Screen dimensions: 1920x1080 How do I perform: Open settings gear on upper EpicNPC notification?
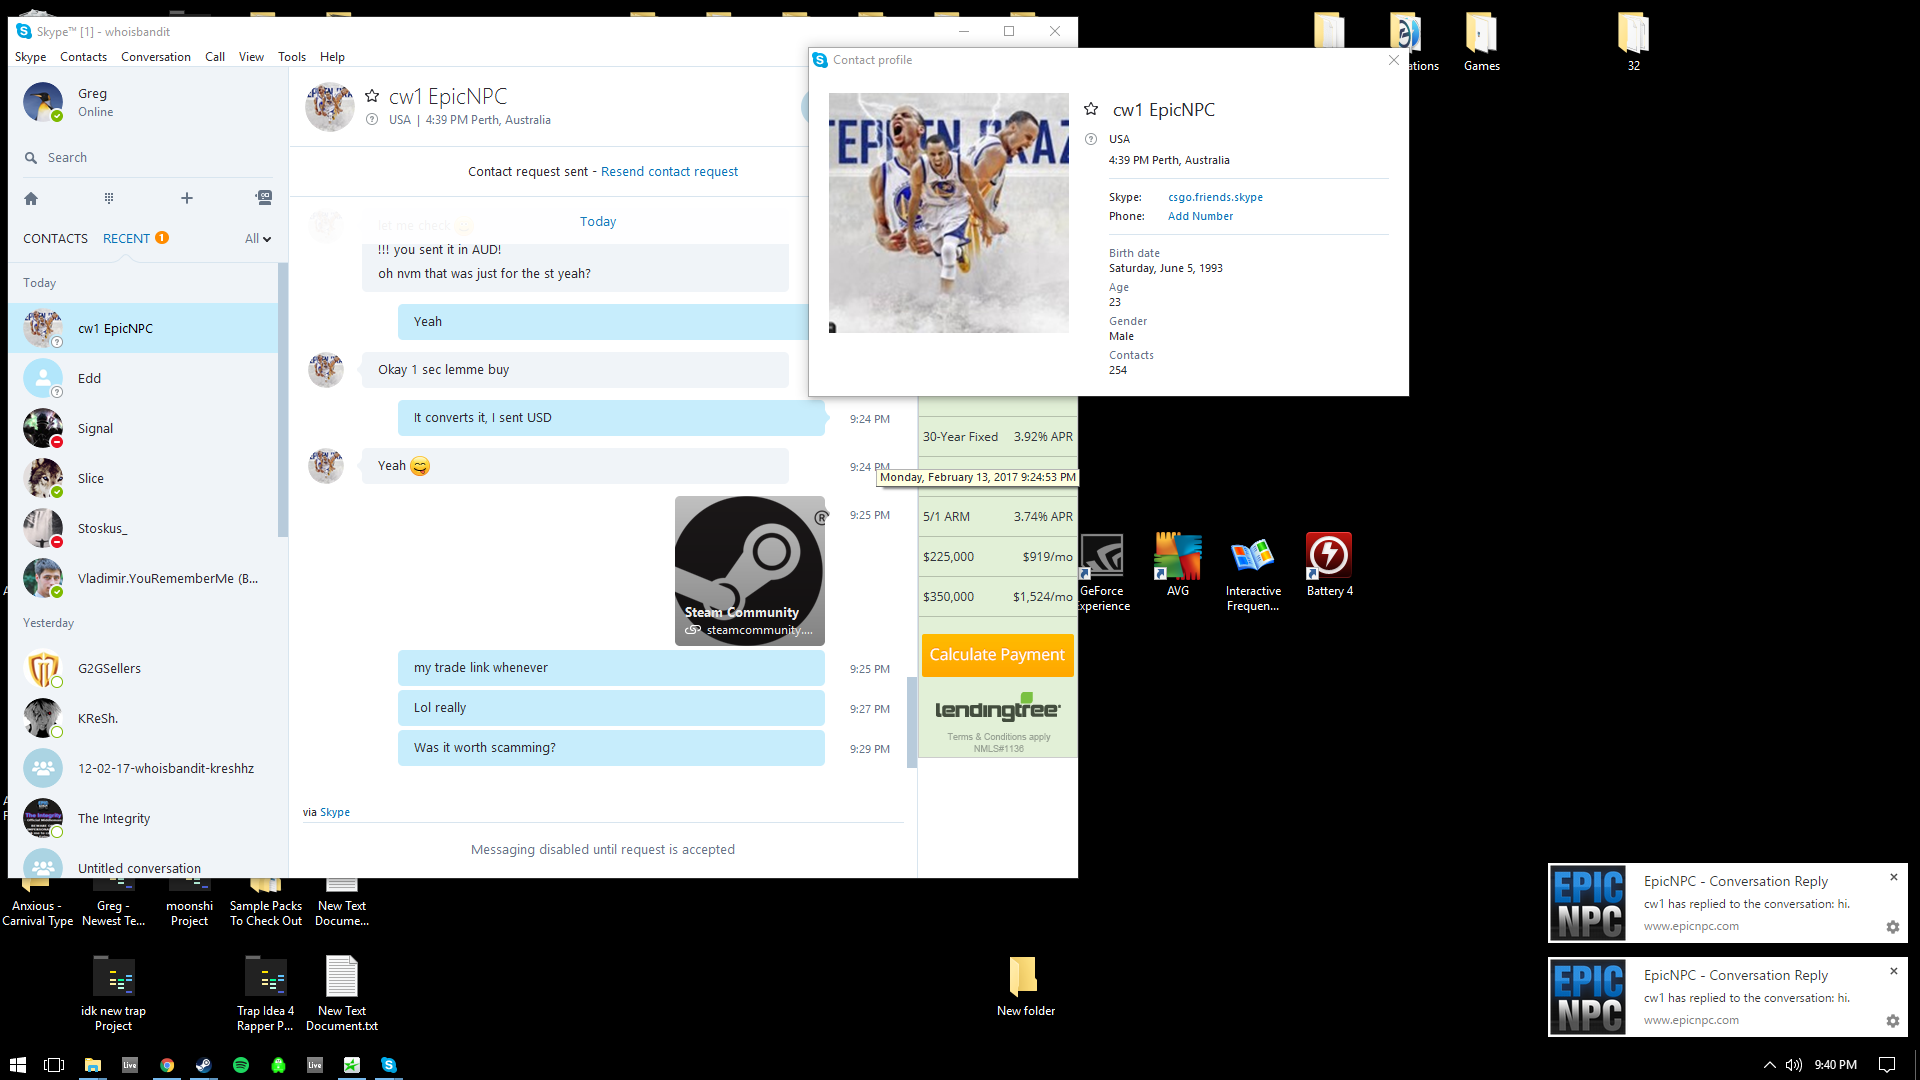(x=1892, y=927)
